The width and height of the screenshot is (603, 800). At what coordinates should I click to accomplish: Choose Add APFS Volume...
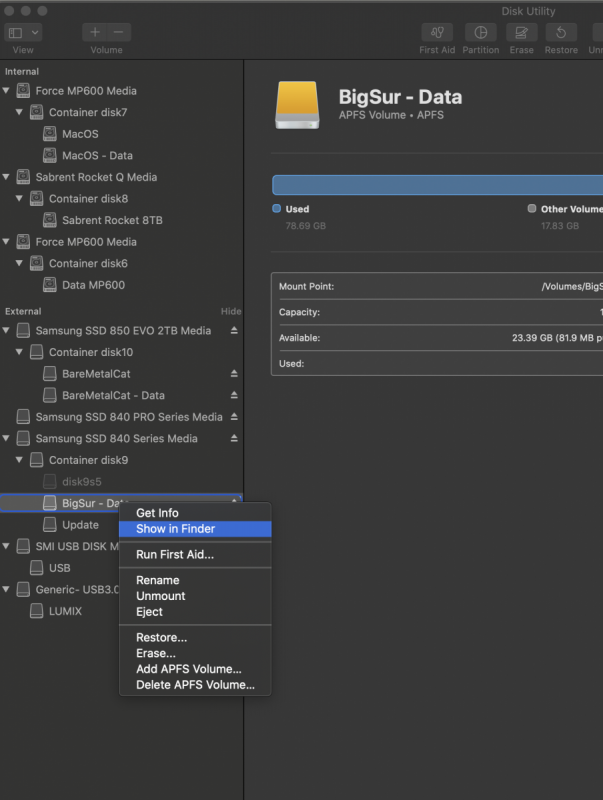[x=195, y=669]
